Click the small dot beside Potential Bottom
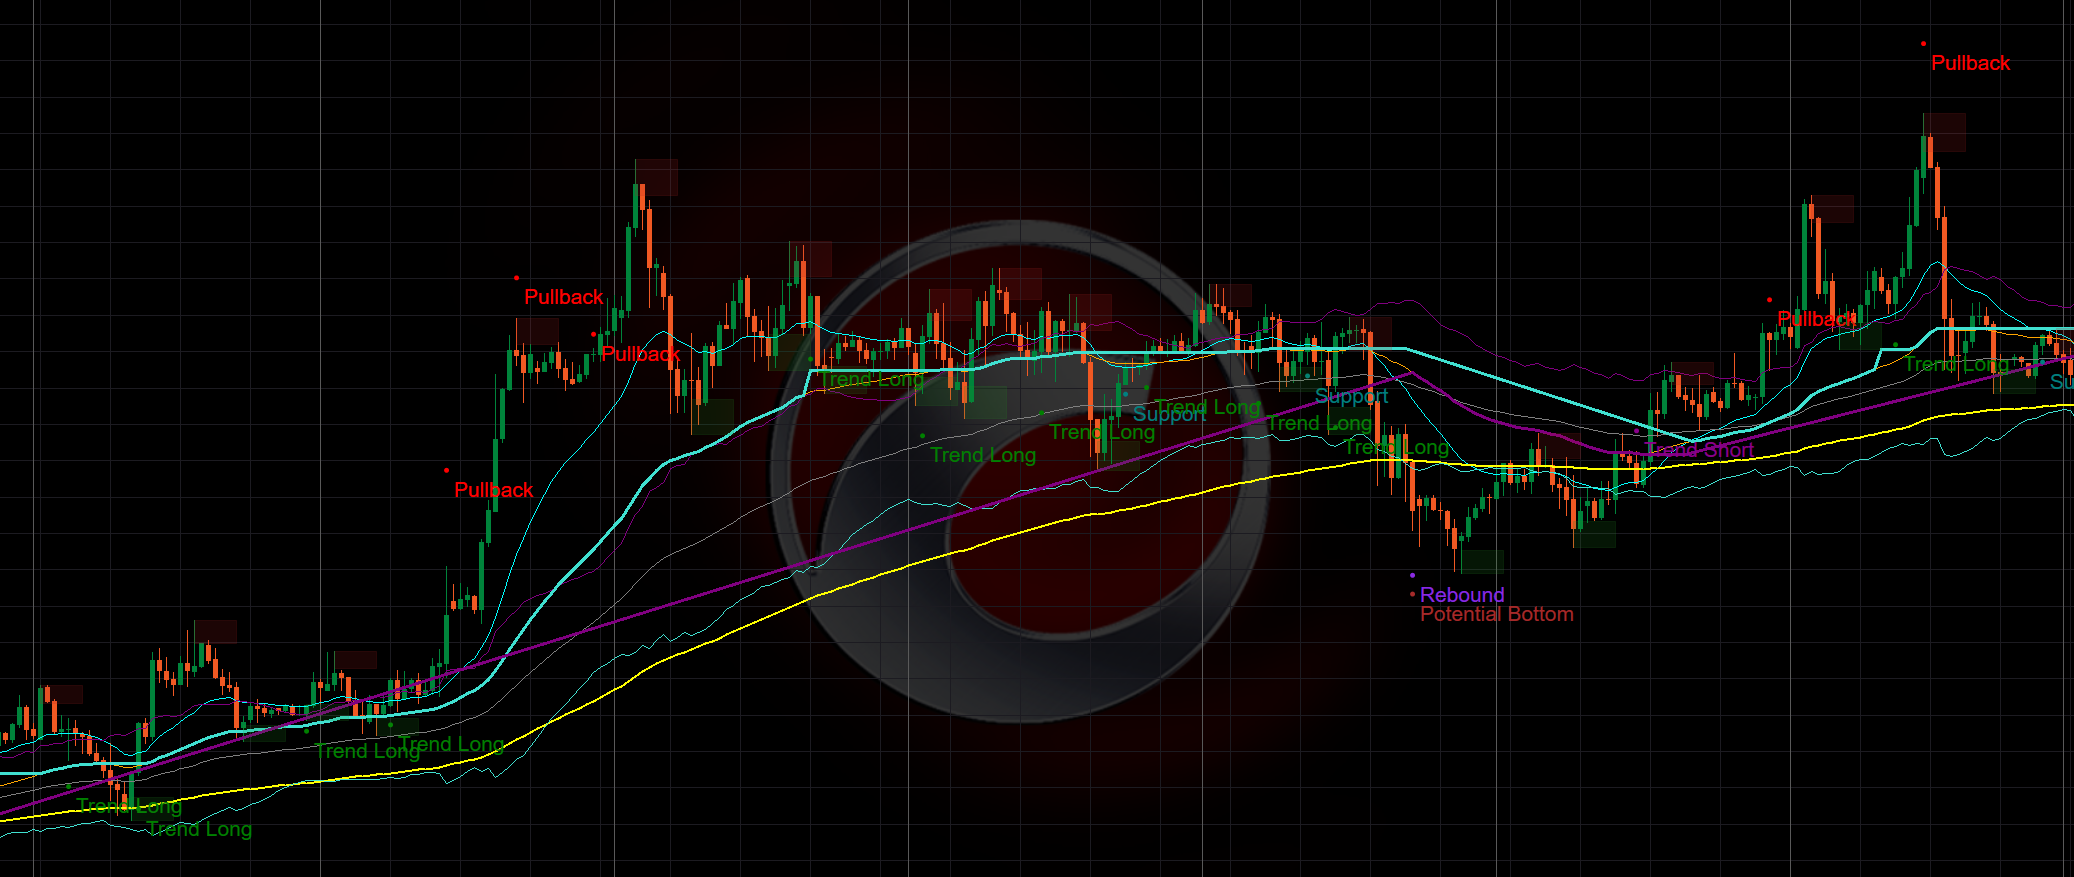The image size is (2074, 877). coord(1412,595)
